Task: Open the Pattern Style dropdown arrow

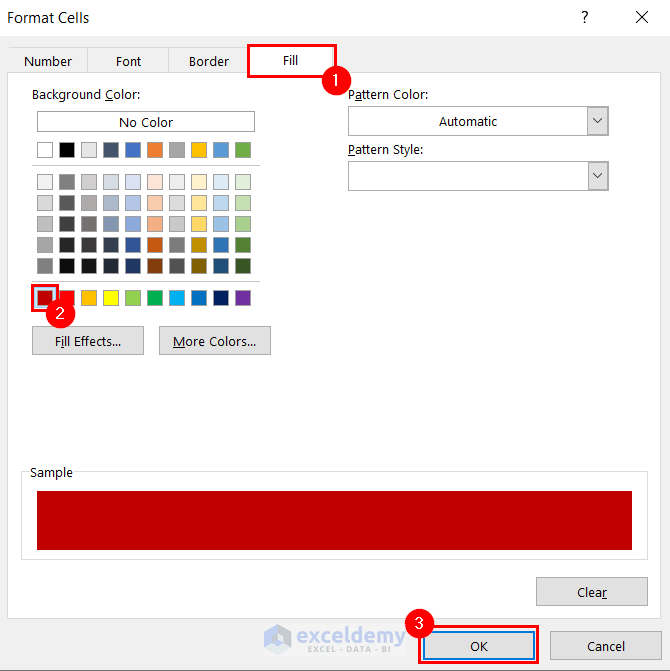Action: pos(598,176)
